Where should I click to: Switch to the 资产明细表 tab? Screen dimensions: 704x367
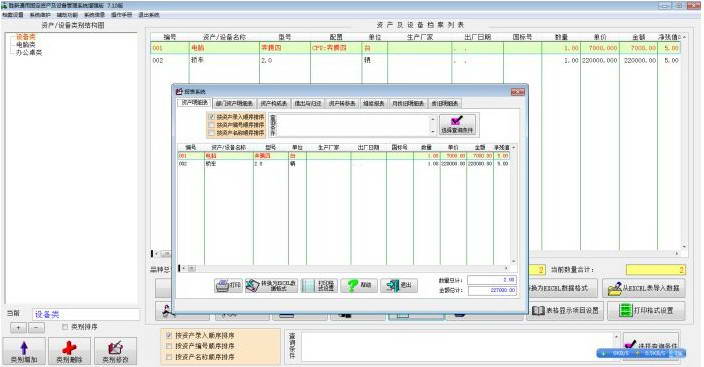194,103
